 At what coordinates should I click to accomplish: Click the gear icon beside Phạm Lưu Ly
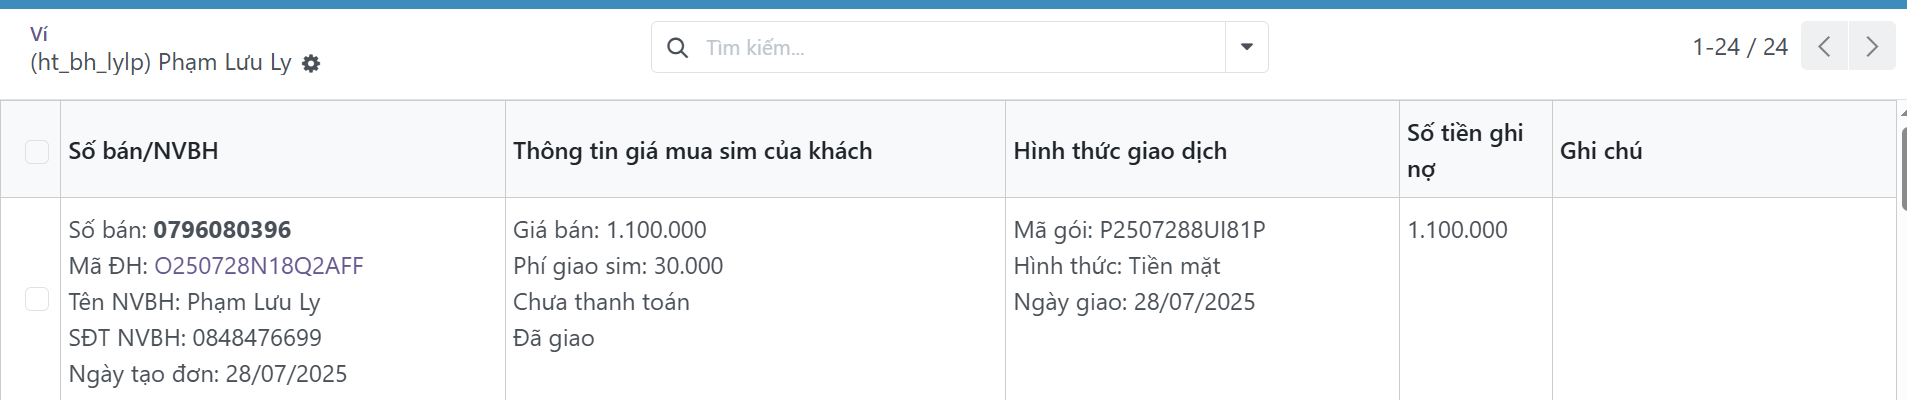311,63
